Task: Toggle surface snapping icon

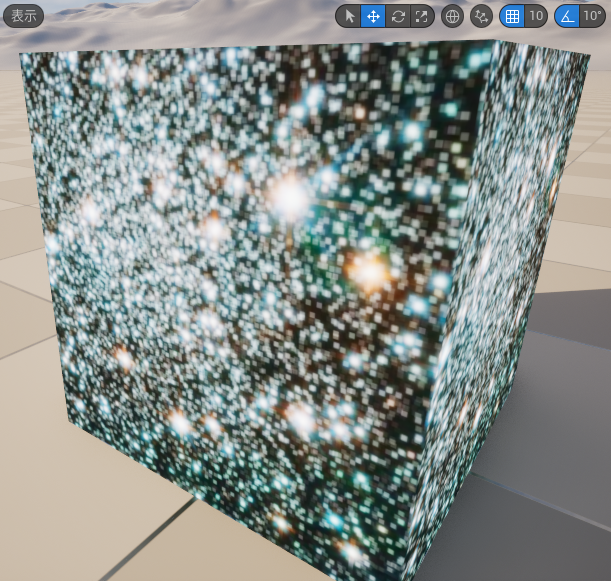Action: point(482,16)
